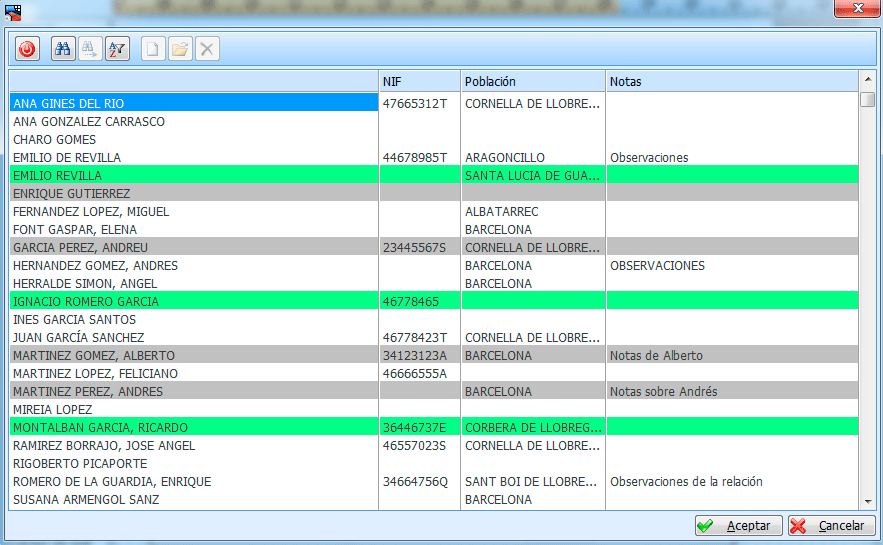
Task: Click the delete X toolbar icon
Action: tap(207, 48)
